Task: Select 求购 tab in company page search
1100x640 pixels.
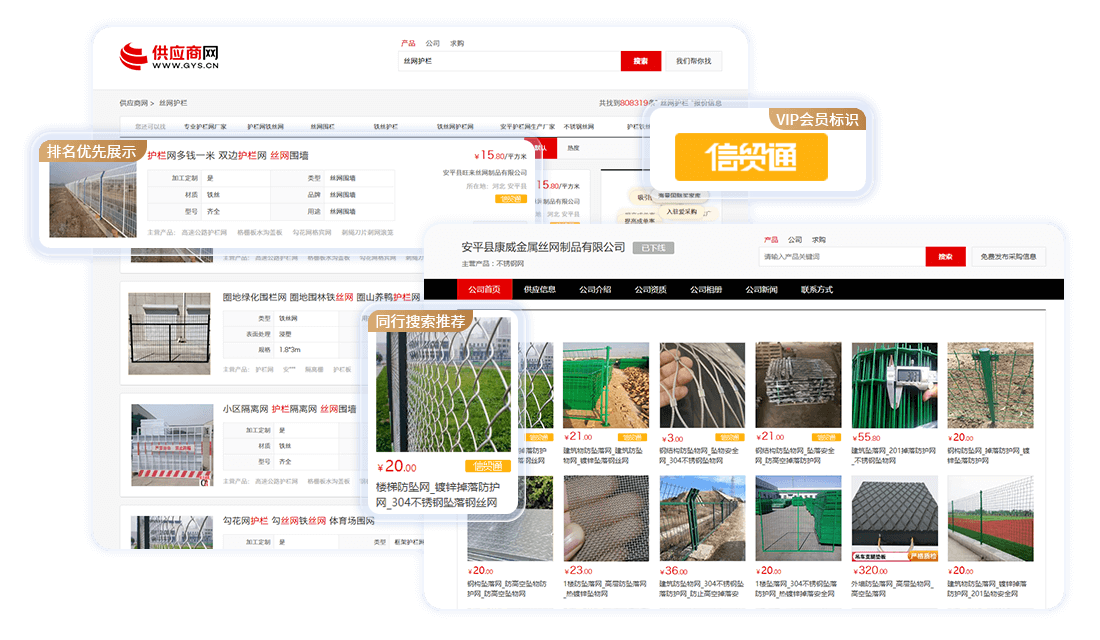Action: [819, 240]
